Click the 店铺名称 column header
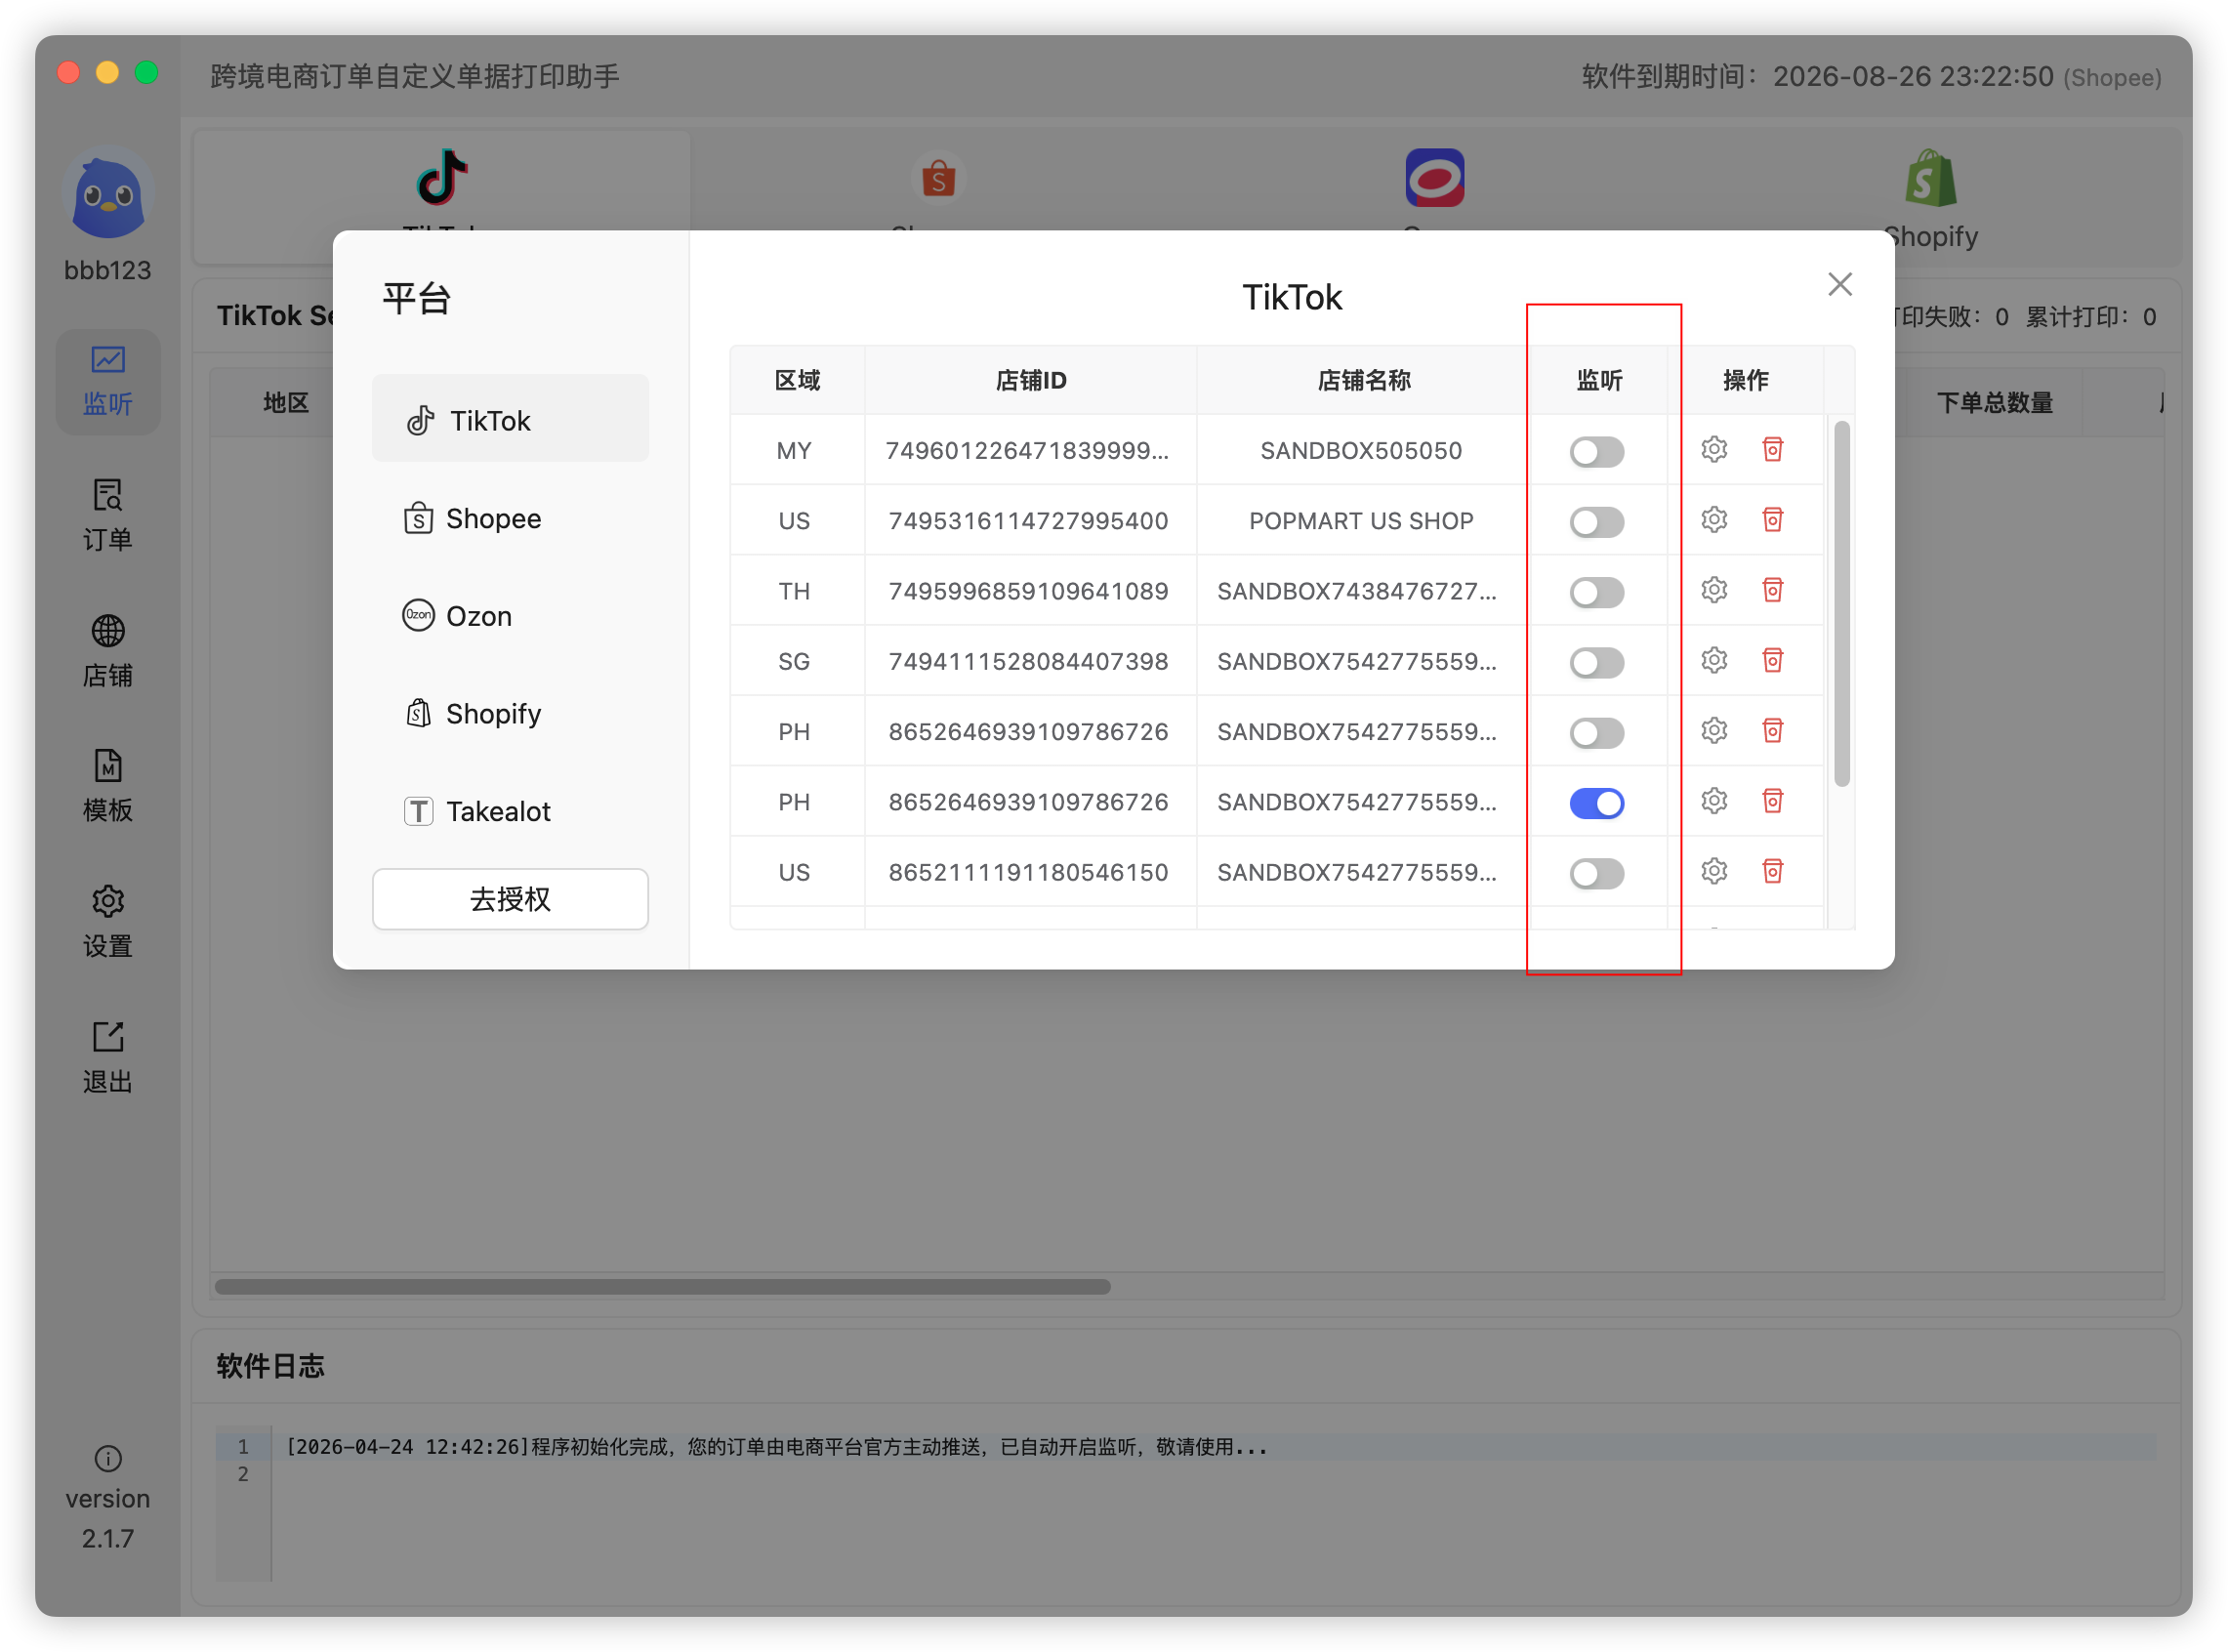2228x1652 pixels. (1362, 380)
